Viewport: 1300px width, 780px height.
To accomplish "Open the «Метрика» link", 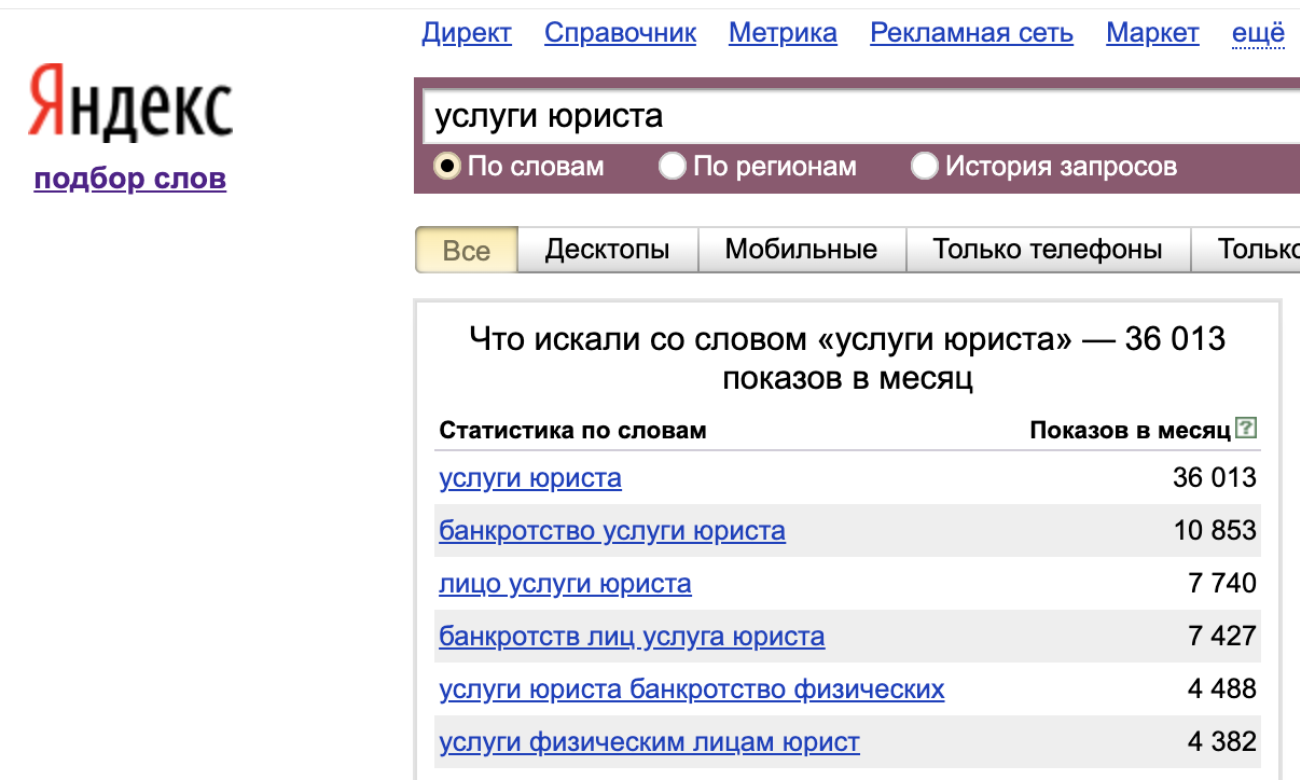I will click(x=782, y=33).
